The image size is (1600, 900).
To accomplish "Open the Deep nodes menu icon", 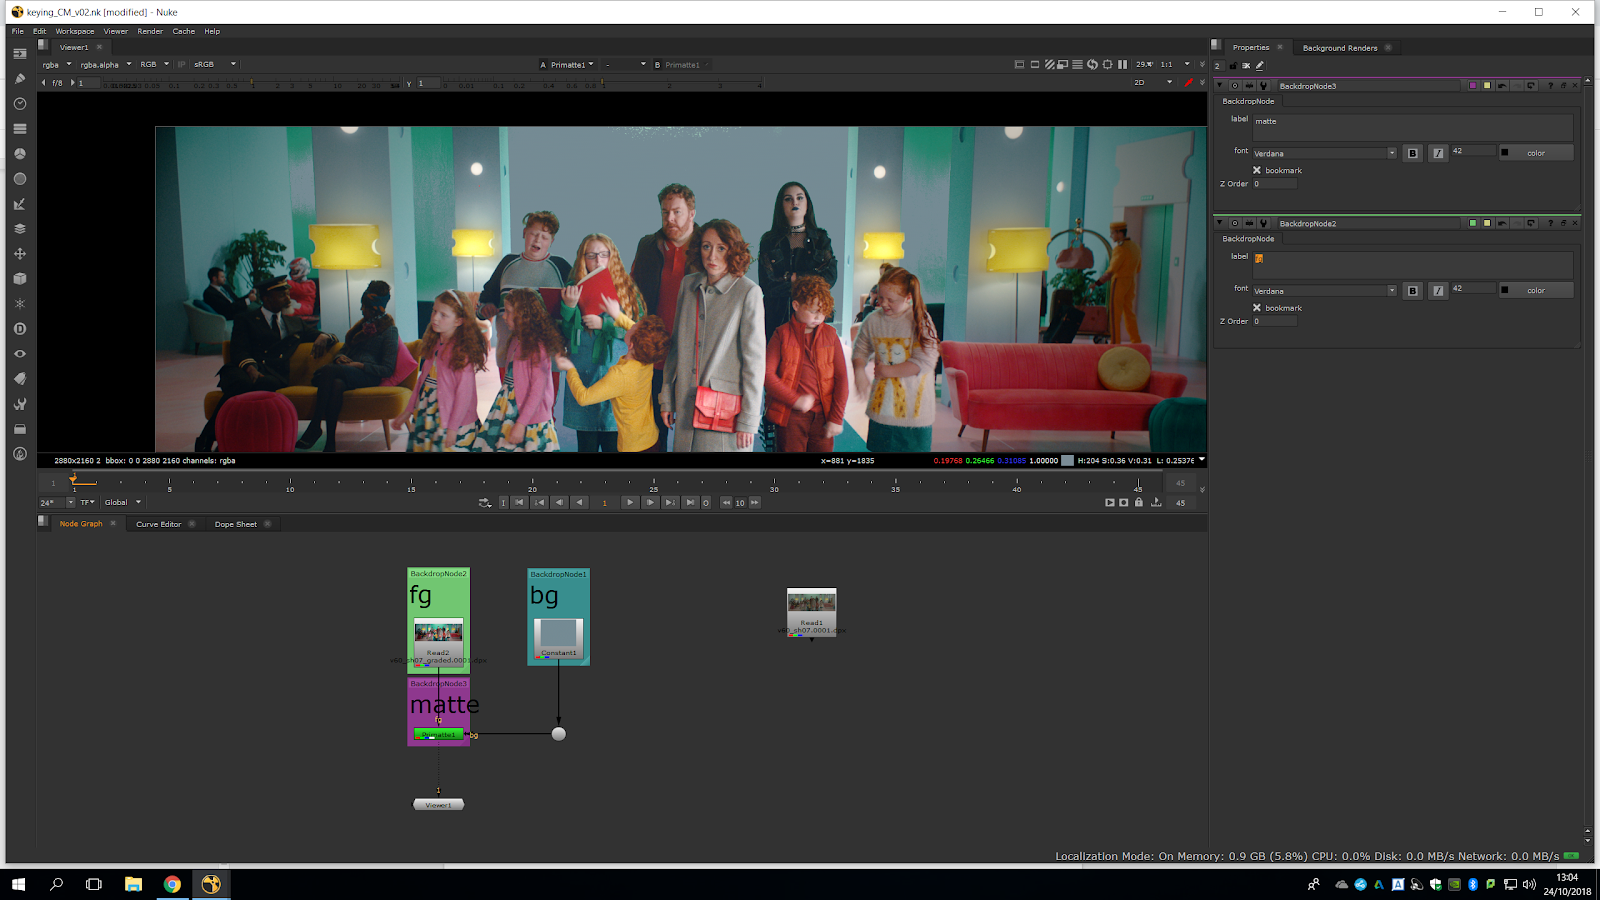I will pos(19,329).
